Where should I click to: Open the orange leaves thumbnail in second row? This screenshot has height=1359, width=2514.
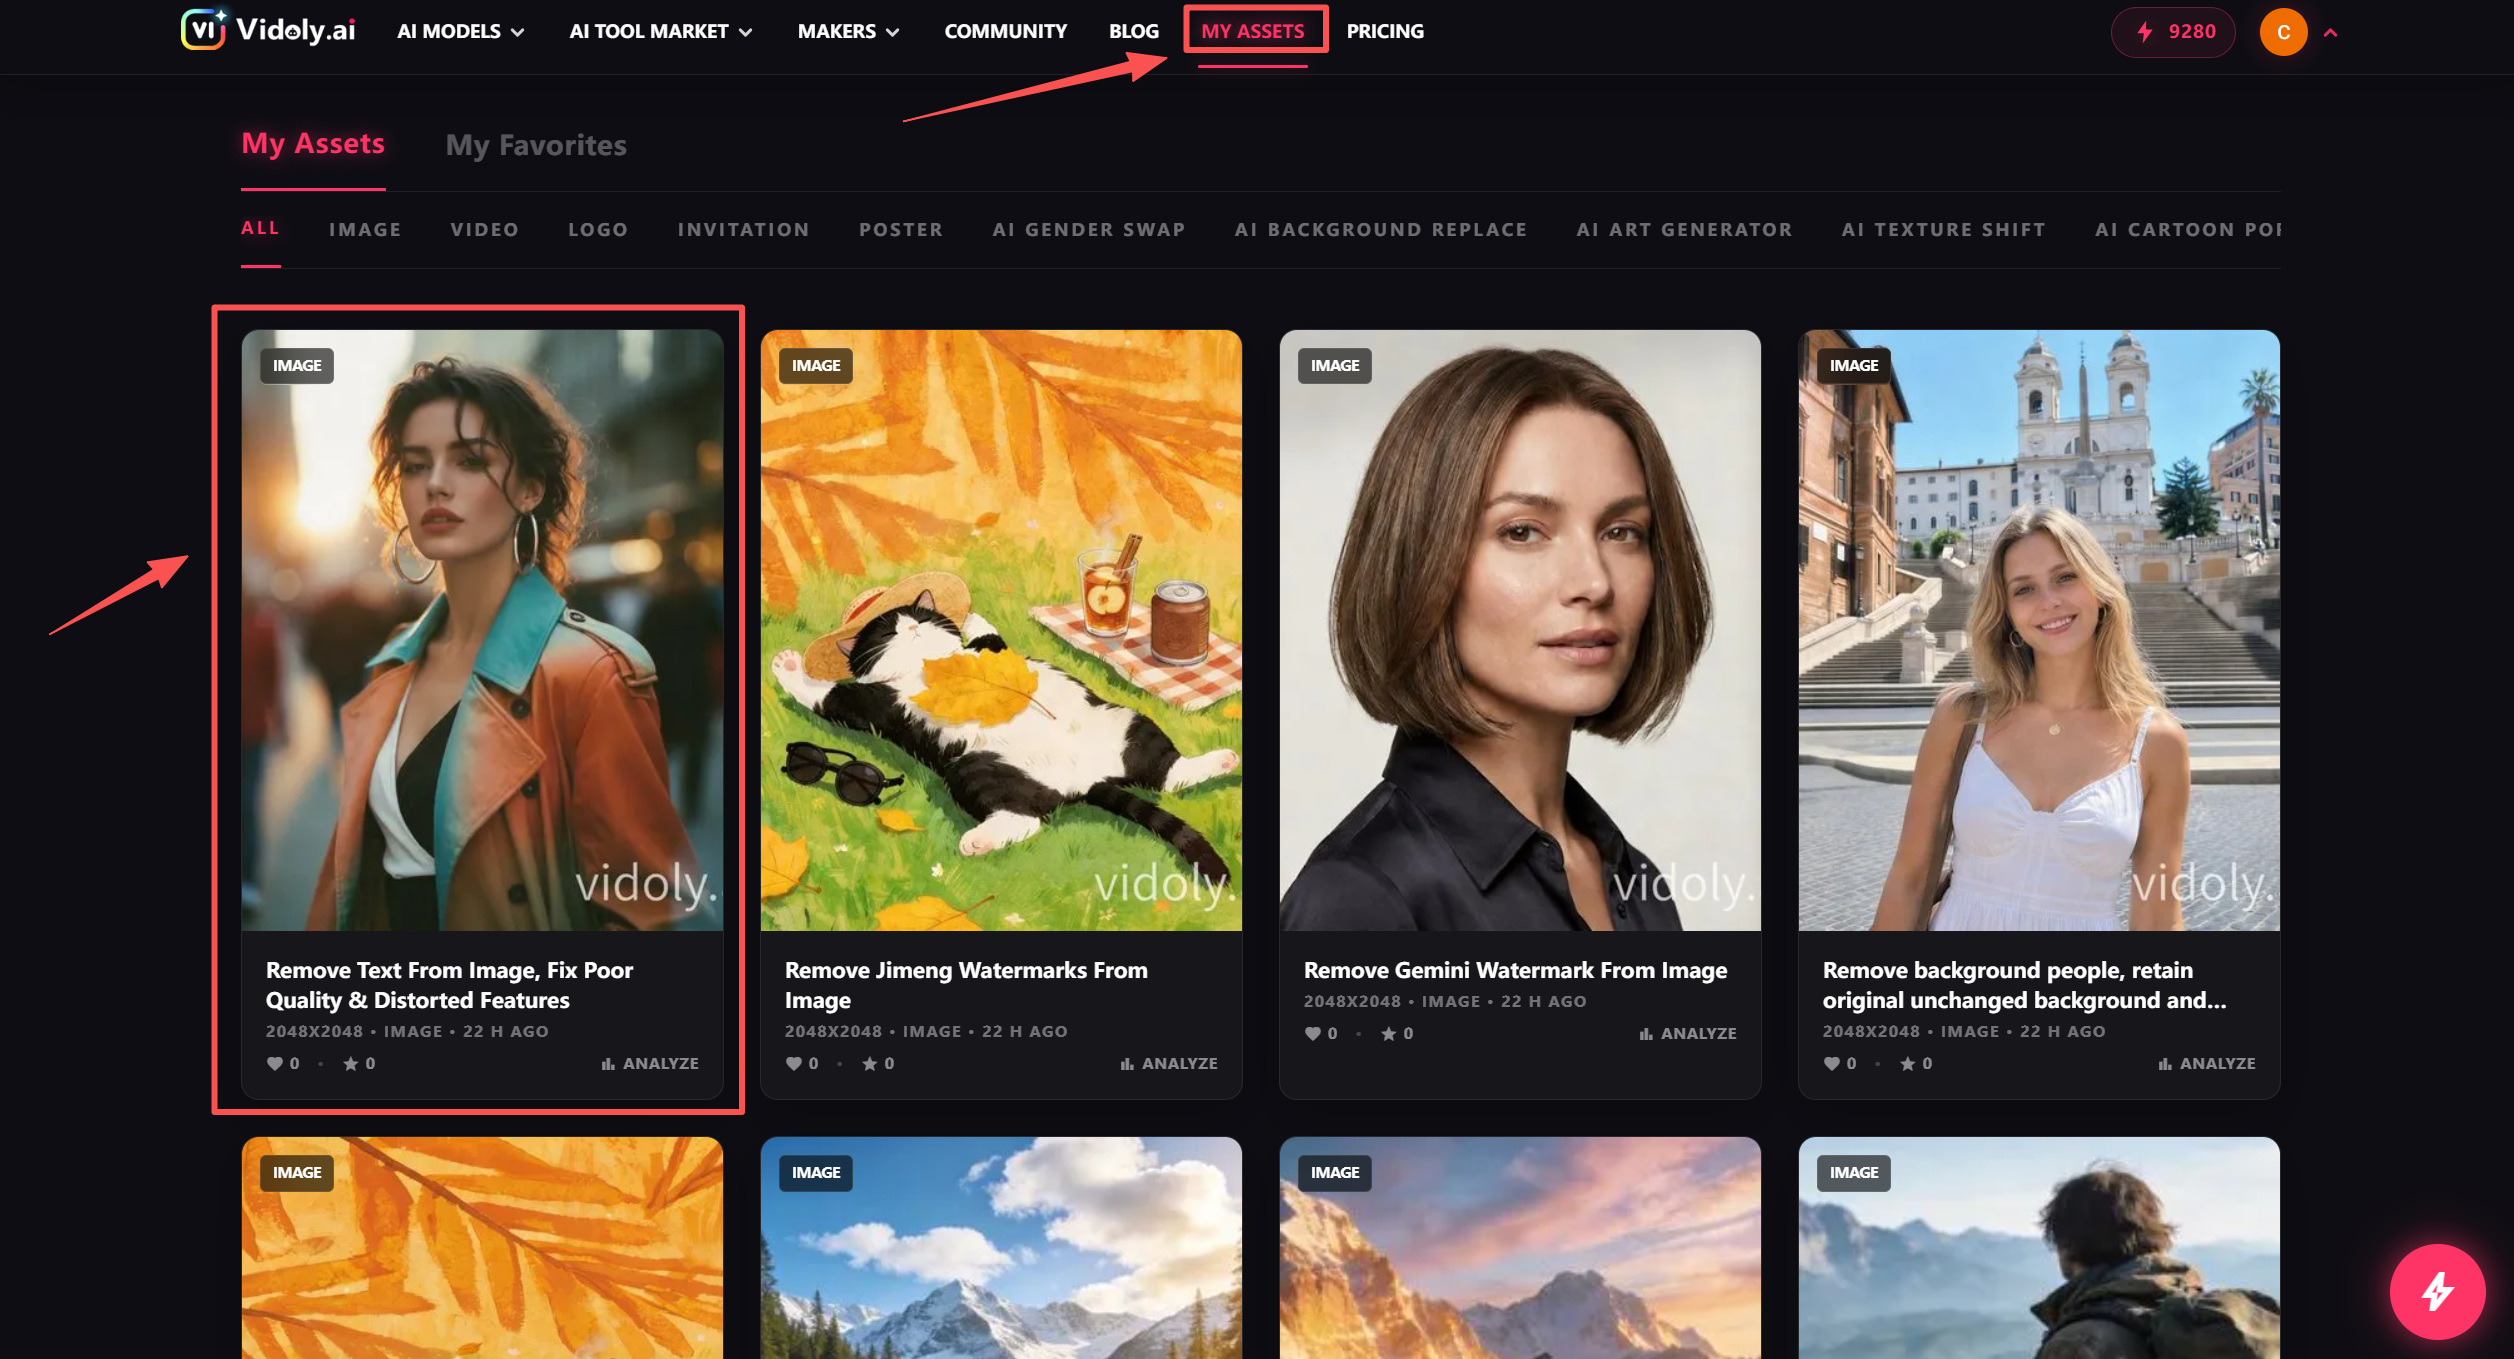[x=482, y=1247]
